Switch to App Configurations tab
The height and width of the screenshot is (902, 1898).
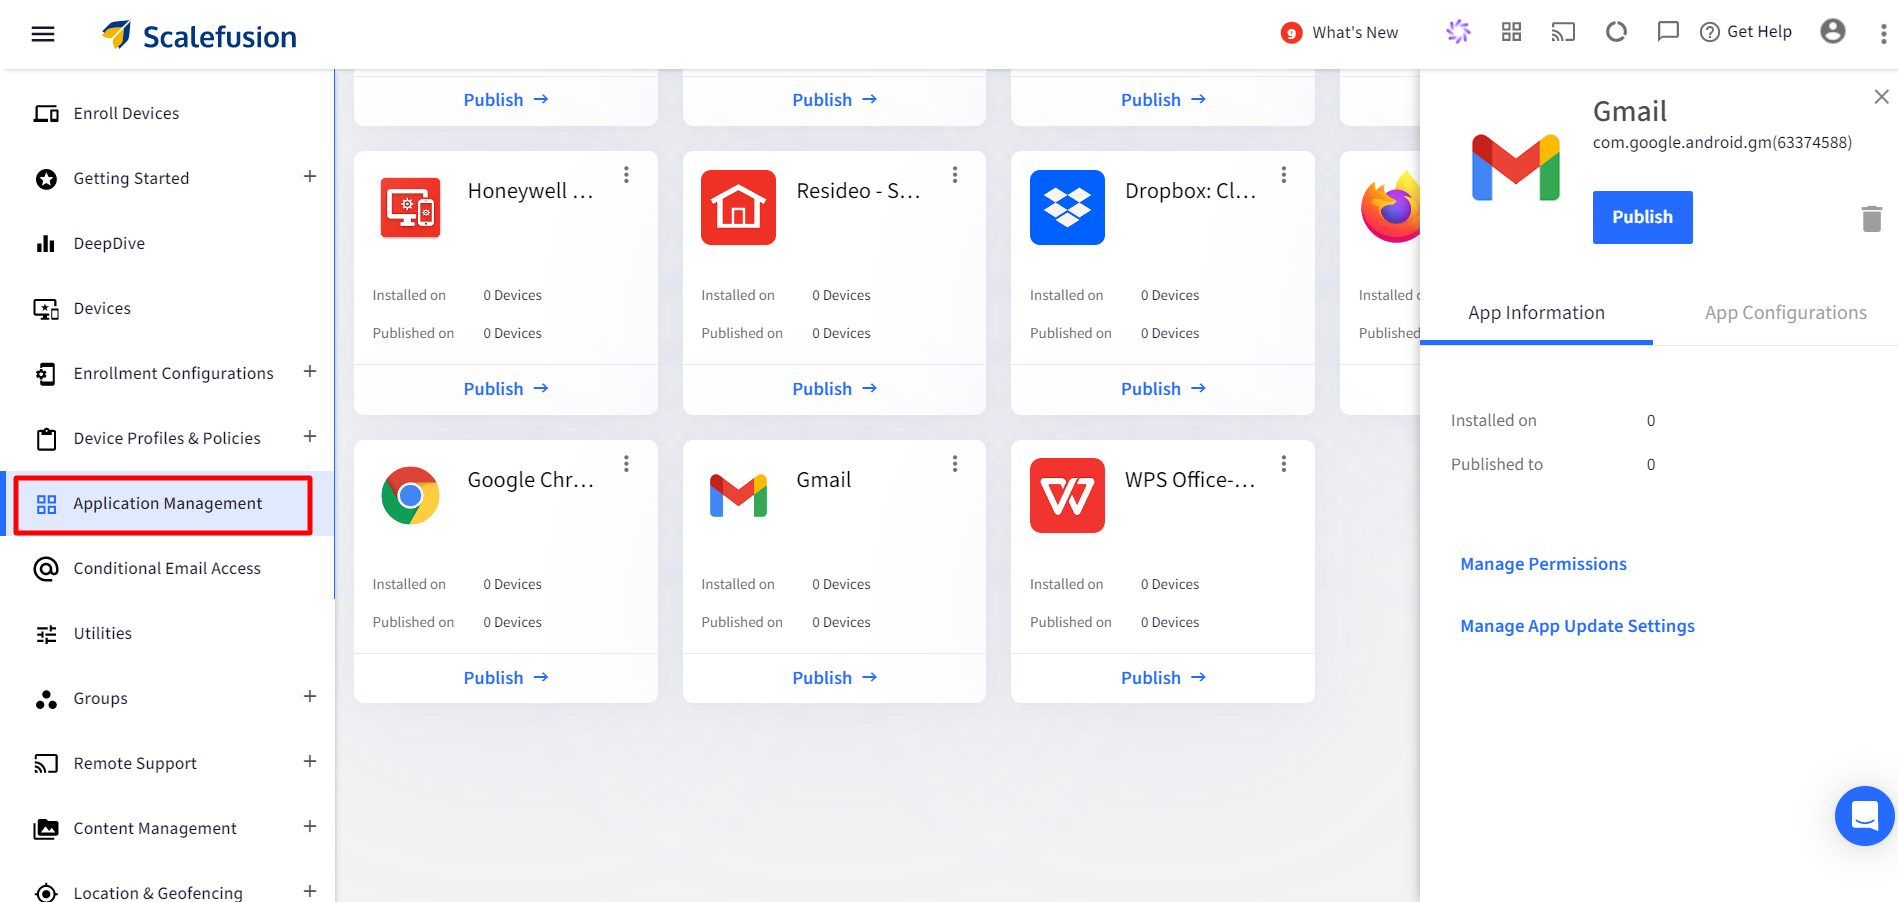click(1785, 313)
